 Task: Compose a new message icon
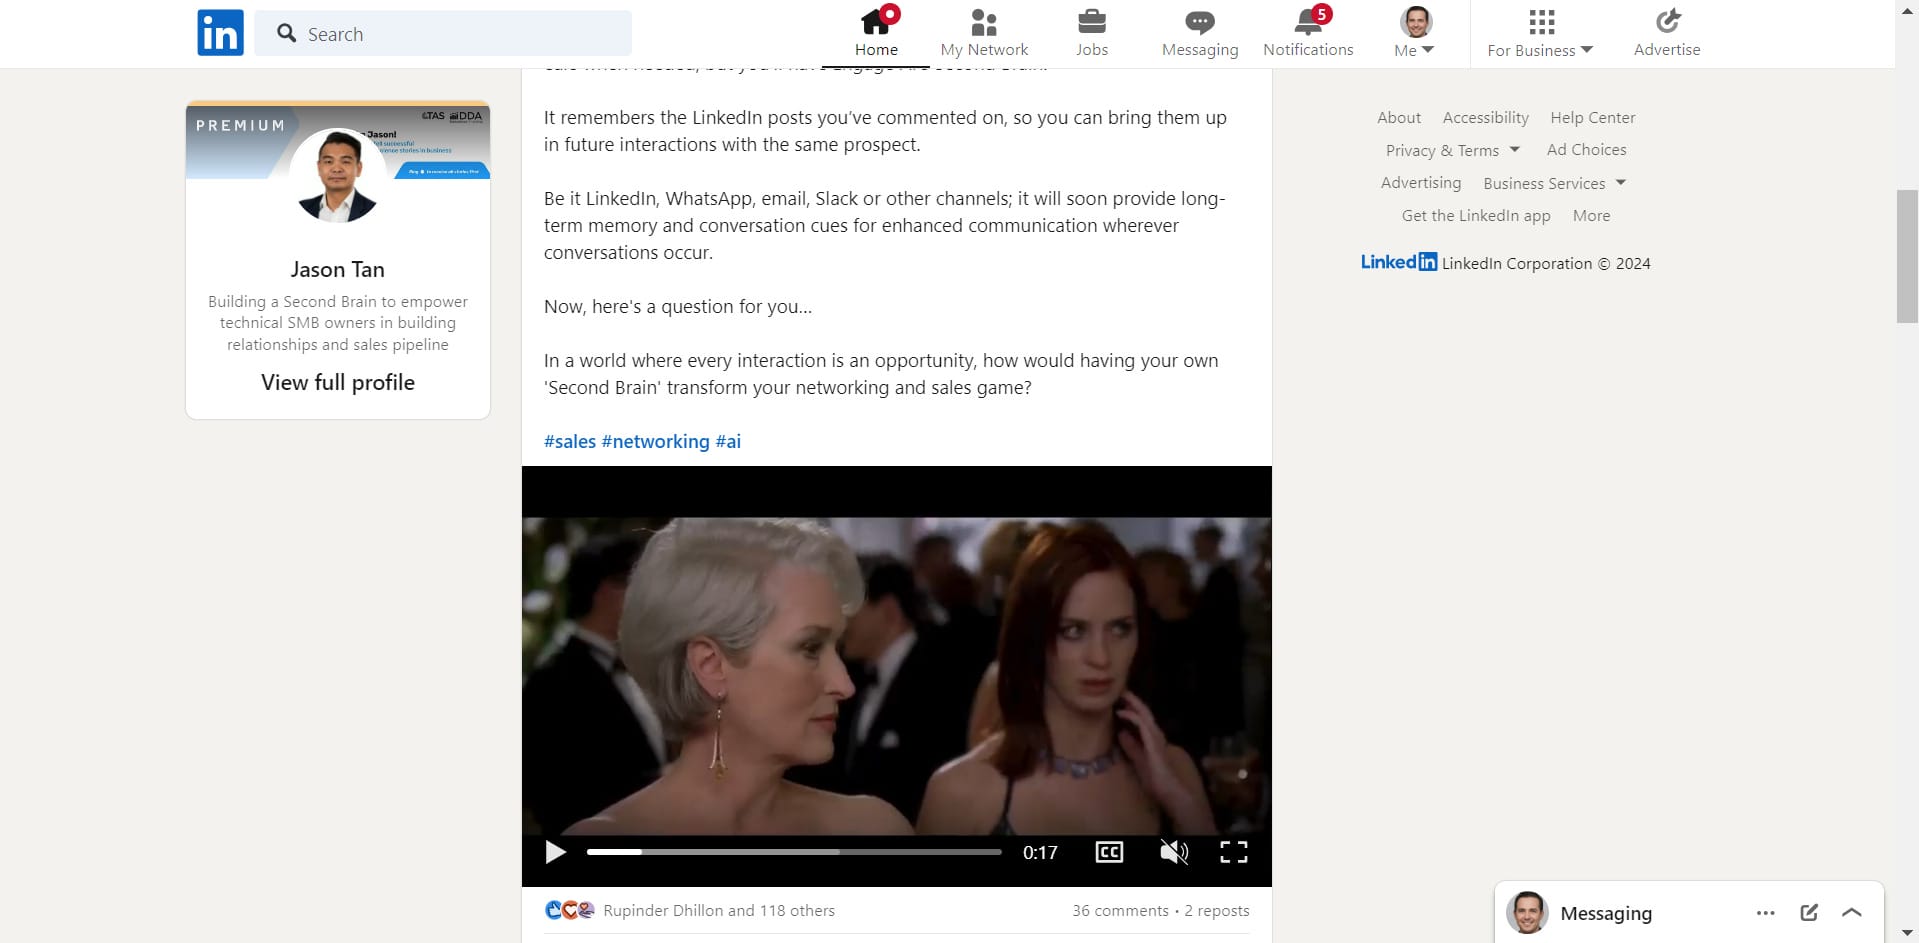coord(1809,912)
